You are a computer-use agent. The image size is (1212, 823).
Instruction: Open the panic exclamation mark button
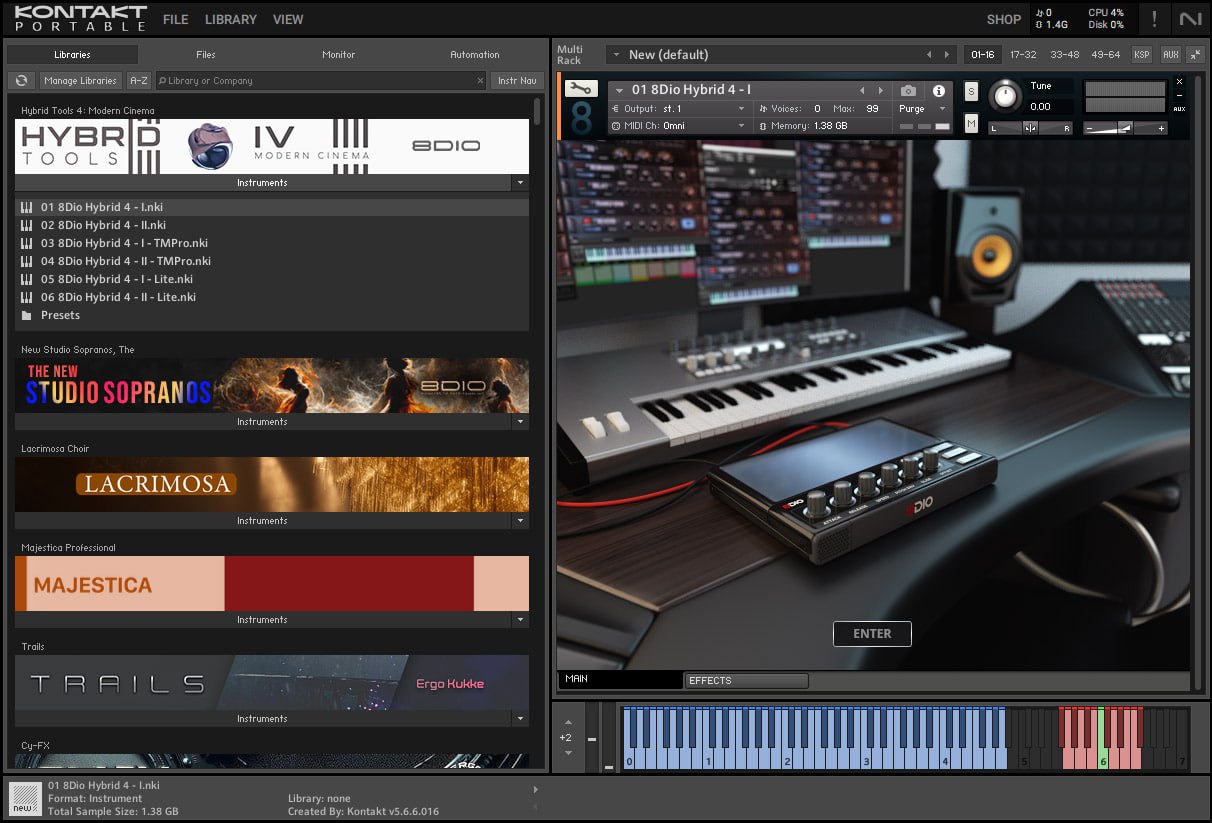[x=1155, y=19]
